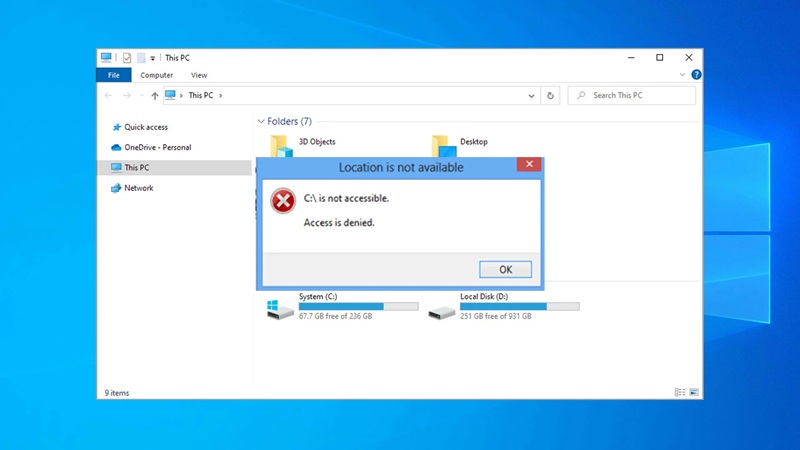Click the '67.7 GB free of 236 GB' text
This screenshot has height=450, width=800.
click(x=335, y=316)
